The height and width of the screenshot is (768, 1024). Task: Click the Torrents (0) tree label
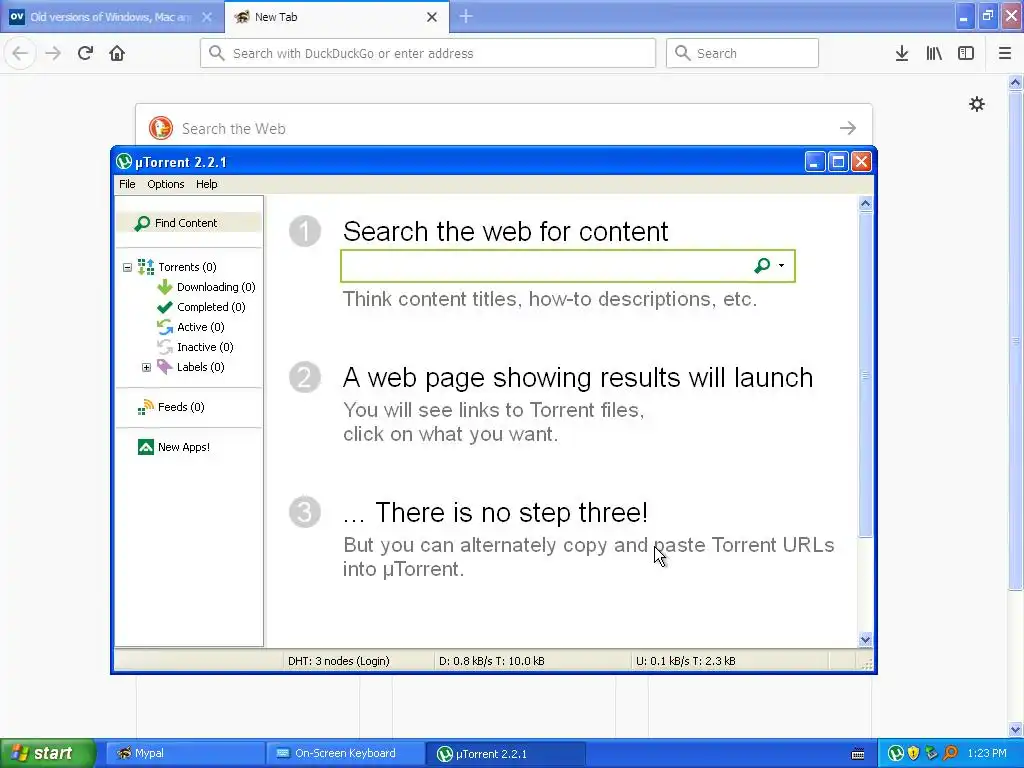[187, 267]
